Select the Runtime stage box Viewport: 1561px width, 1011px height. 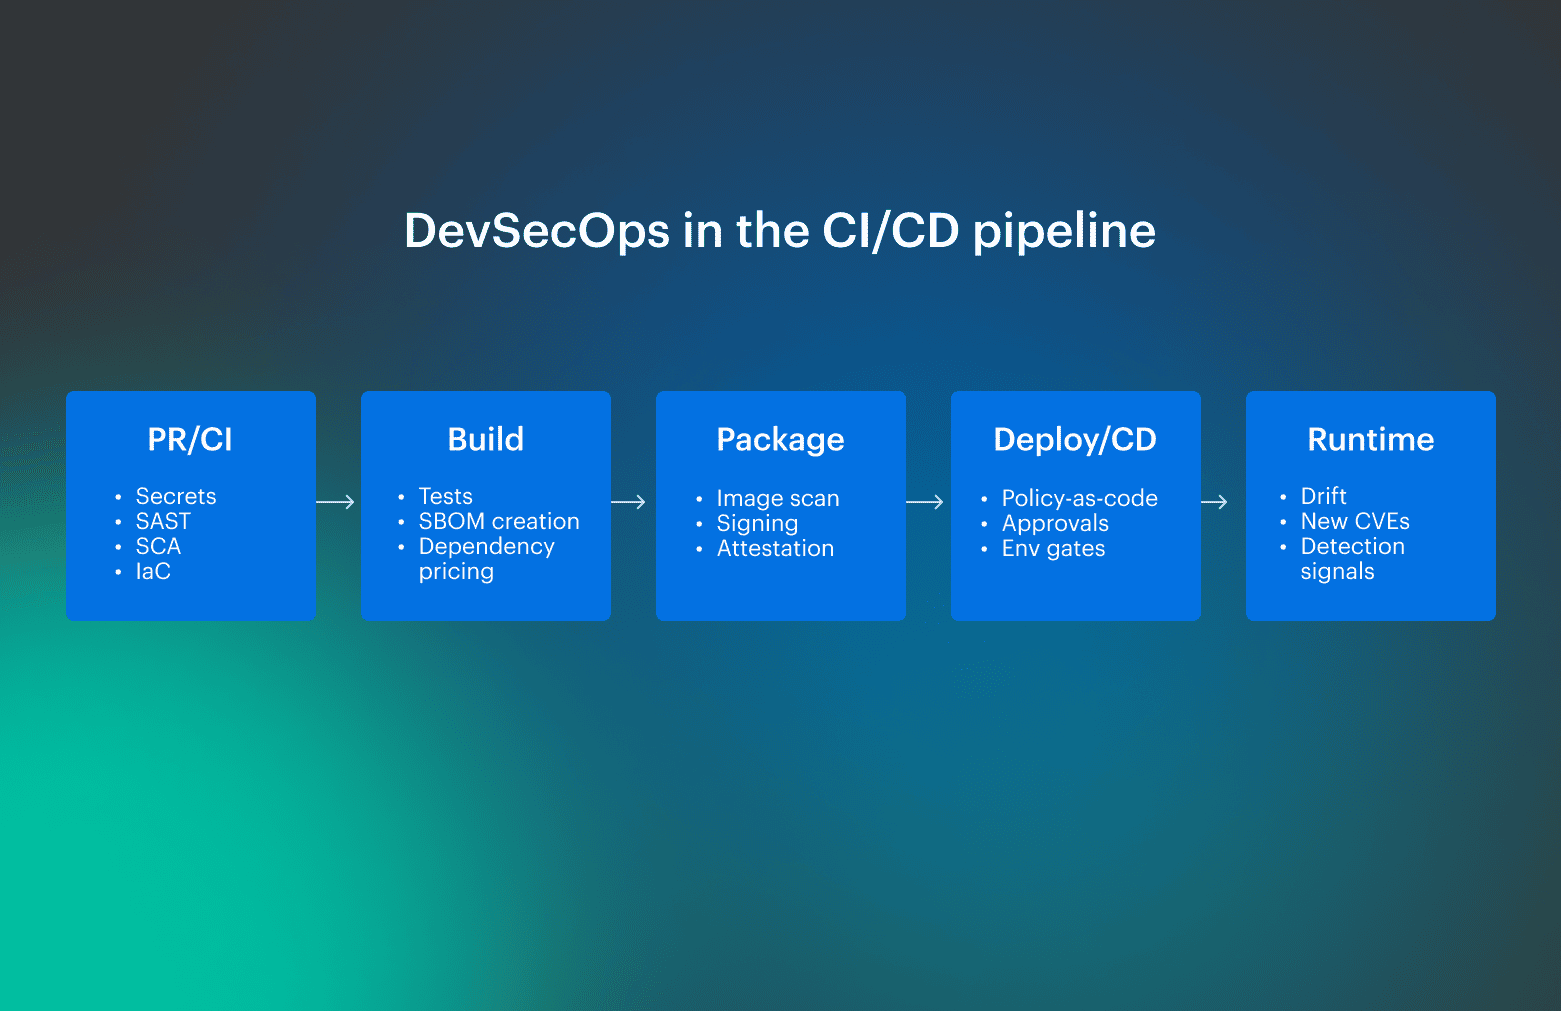click(1369, 505)
